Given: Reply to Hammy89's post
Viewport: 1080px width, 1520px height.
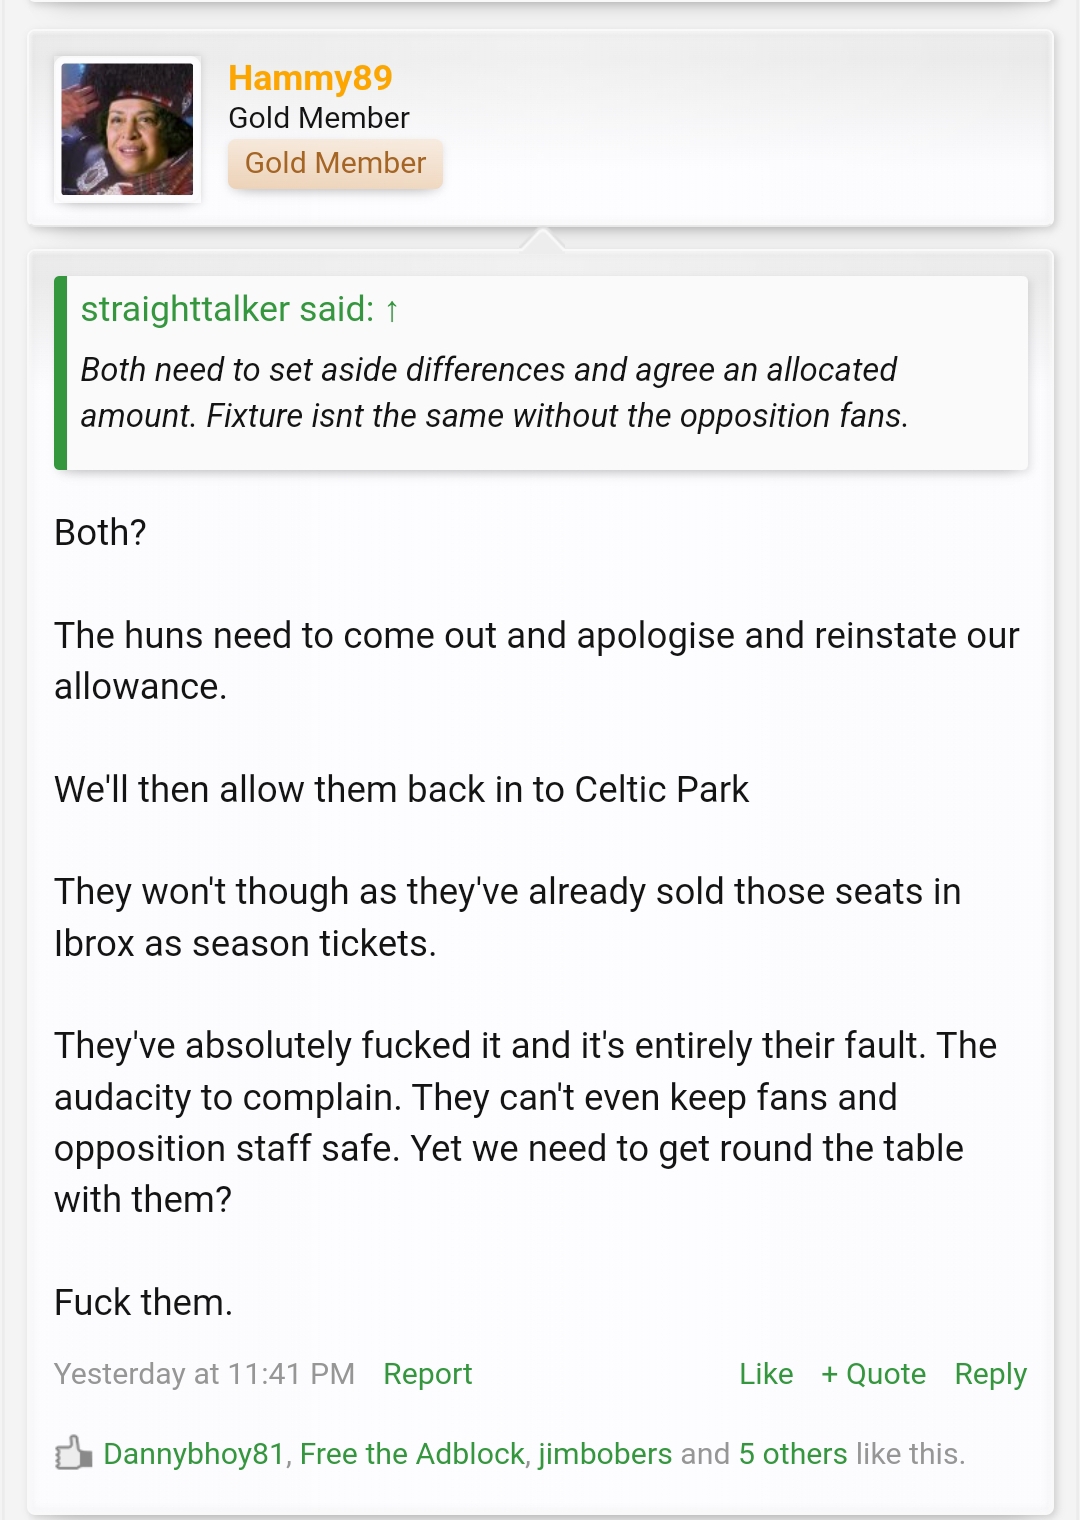Looking at the screenshot, I should (x=990, y=1374).
